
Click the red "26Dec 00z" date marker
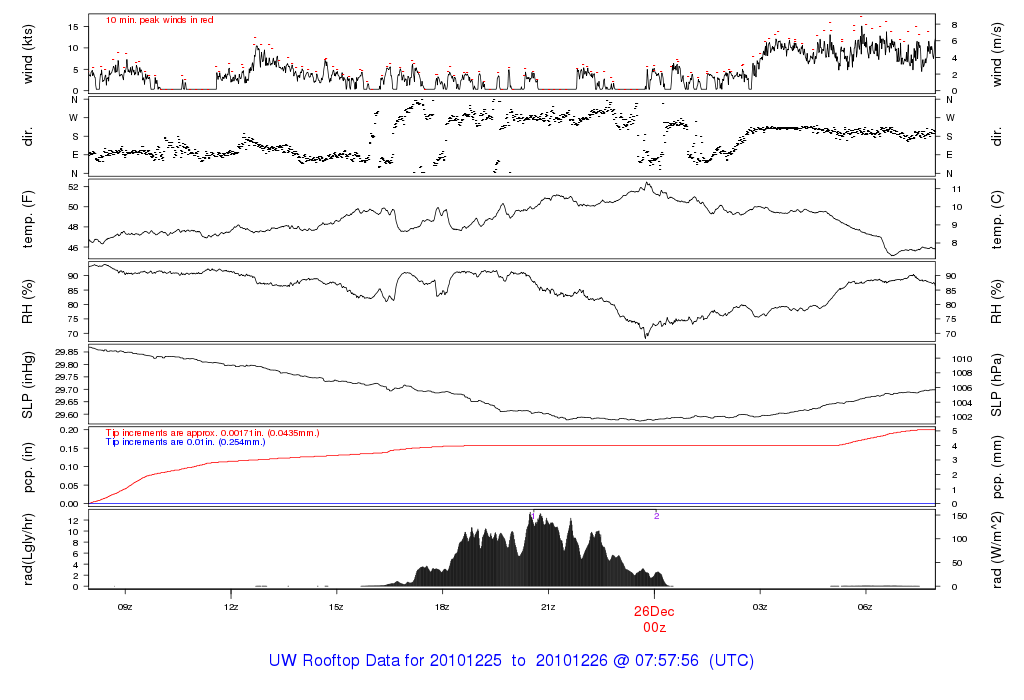click(653, 617)
